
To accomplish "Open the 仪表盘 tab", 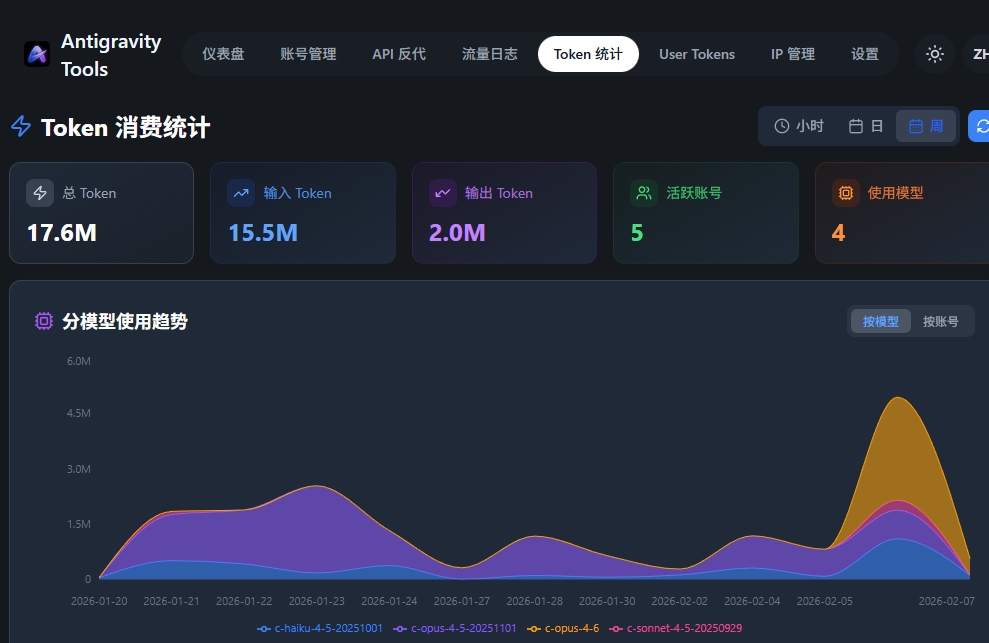I will pos(223,54).
